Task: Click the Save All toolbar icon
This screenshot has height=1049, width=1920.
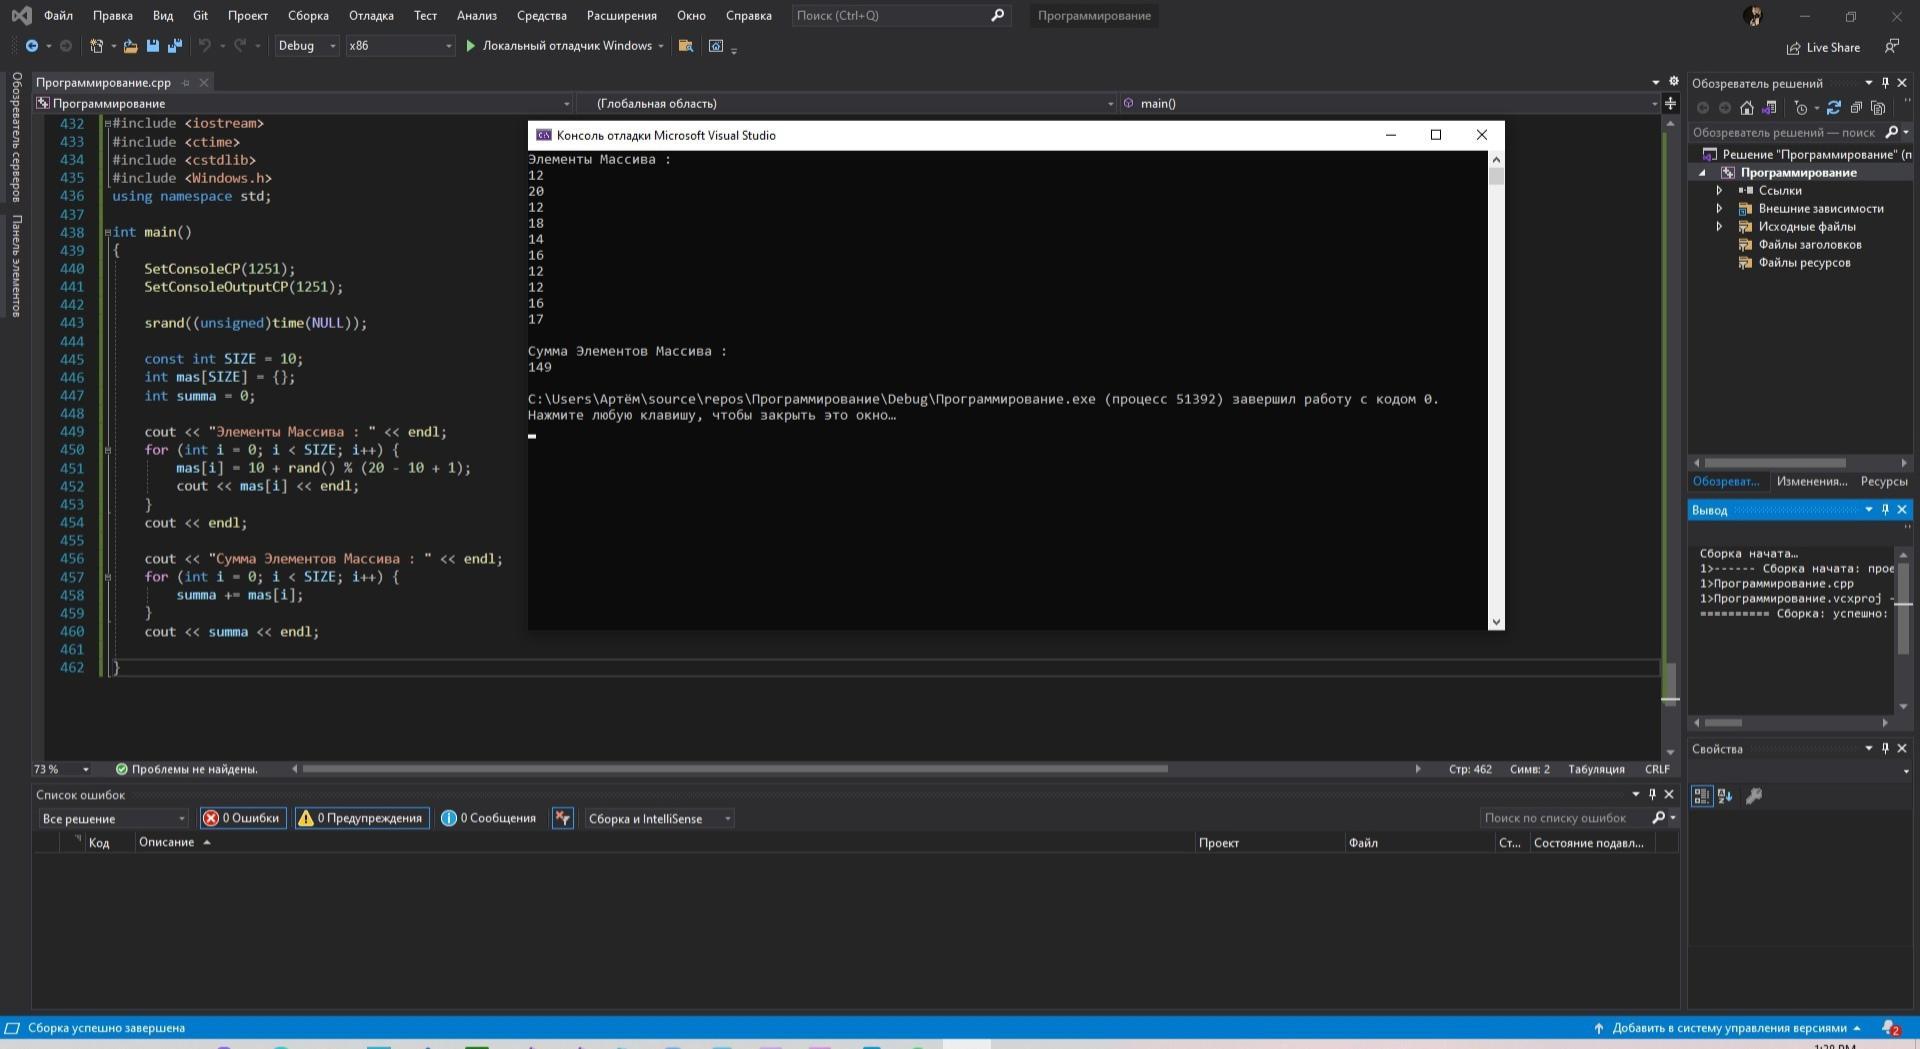Action: (x=175, y=46)
